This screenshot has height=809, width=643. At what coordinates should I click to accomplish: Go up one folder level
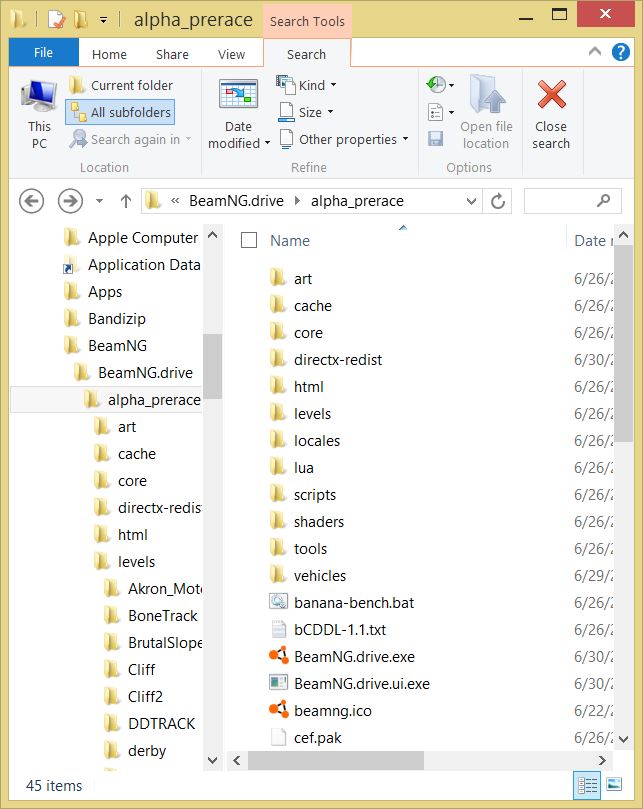pyautogui.click(x=125, y=201)
